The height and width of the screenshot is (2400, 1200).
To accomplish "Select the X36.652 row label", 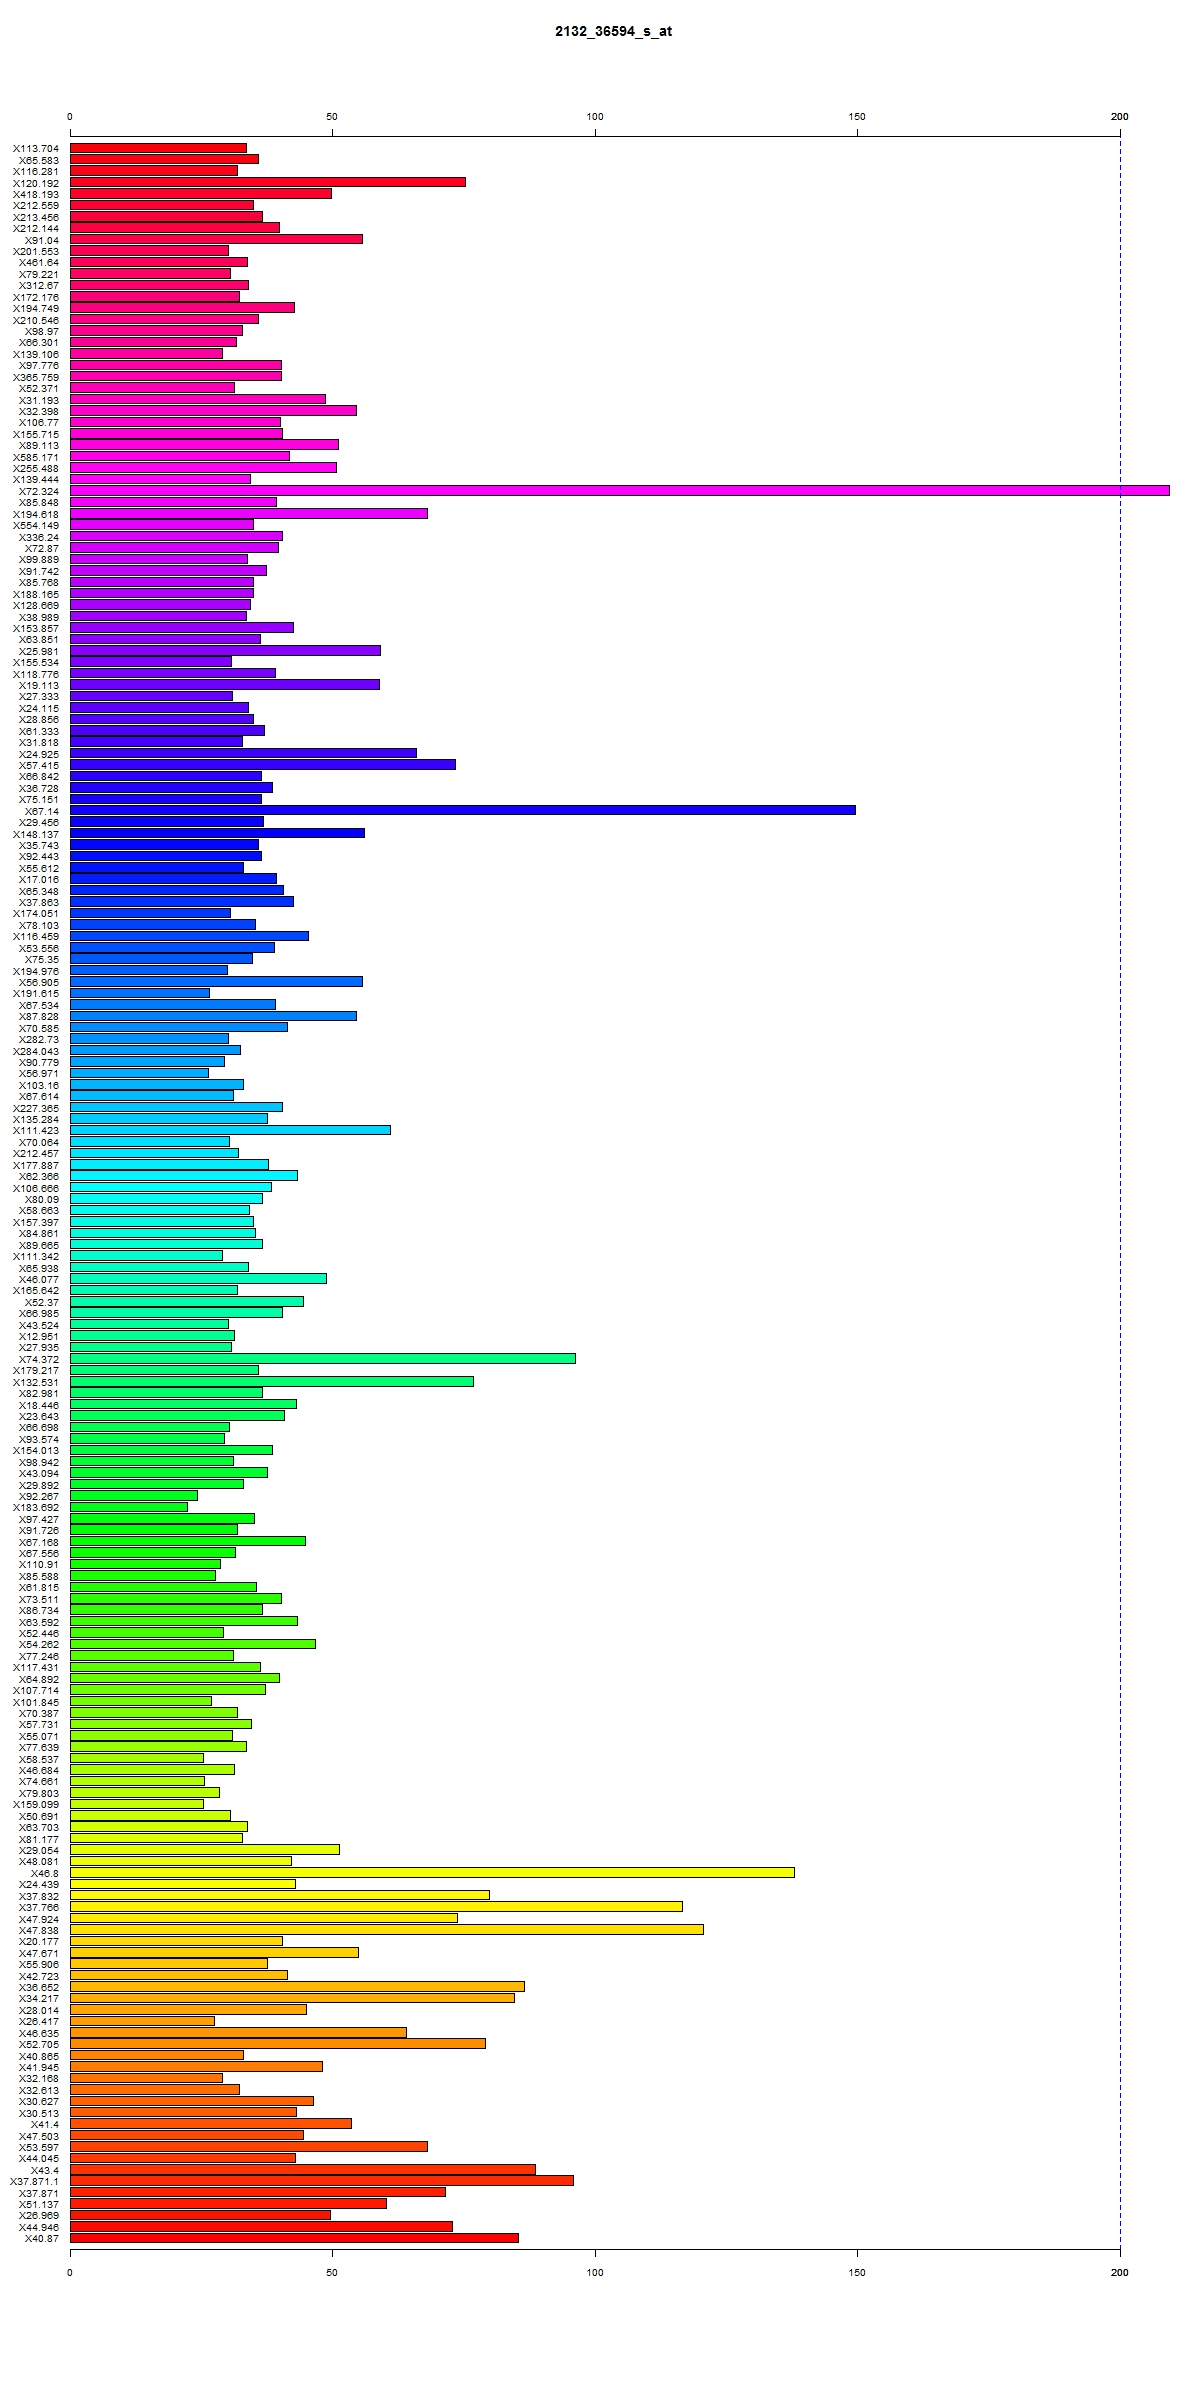I will 39,1987.
